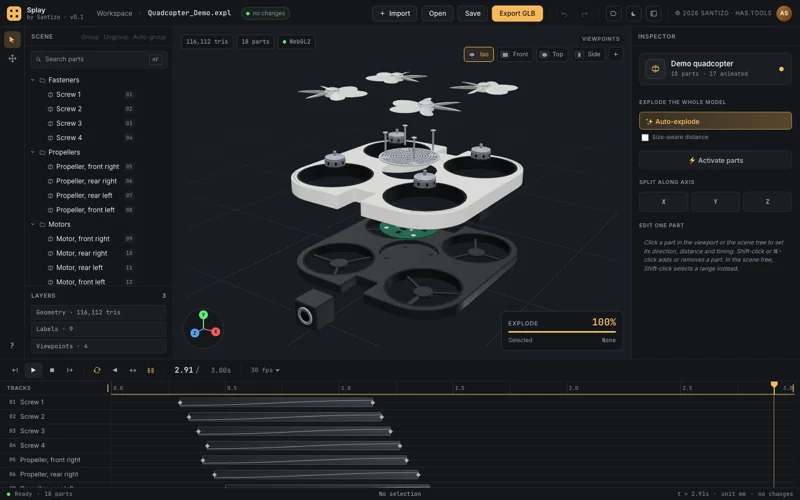The height and width of the screenshot is (500, 800).
Task: Select Propeller, rear left in tree
Action: [84, 195]
